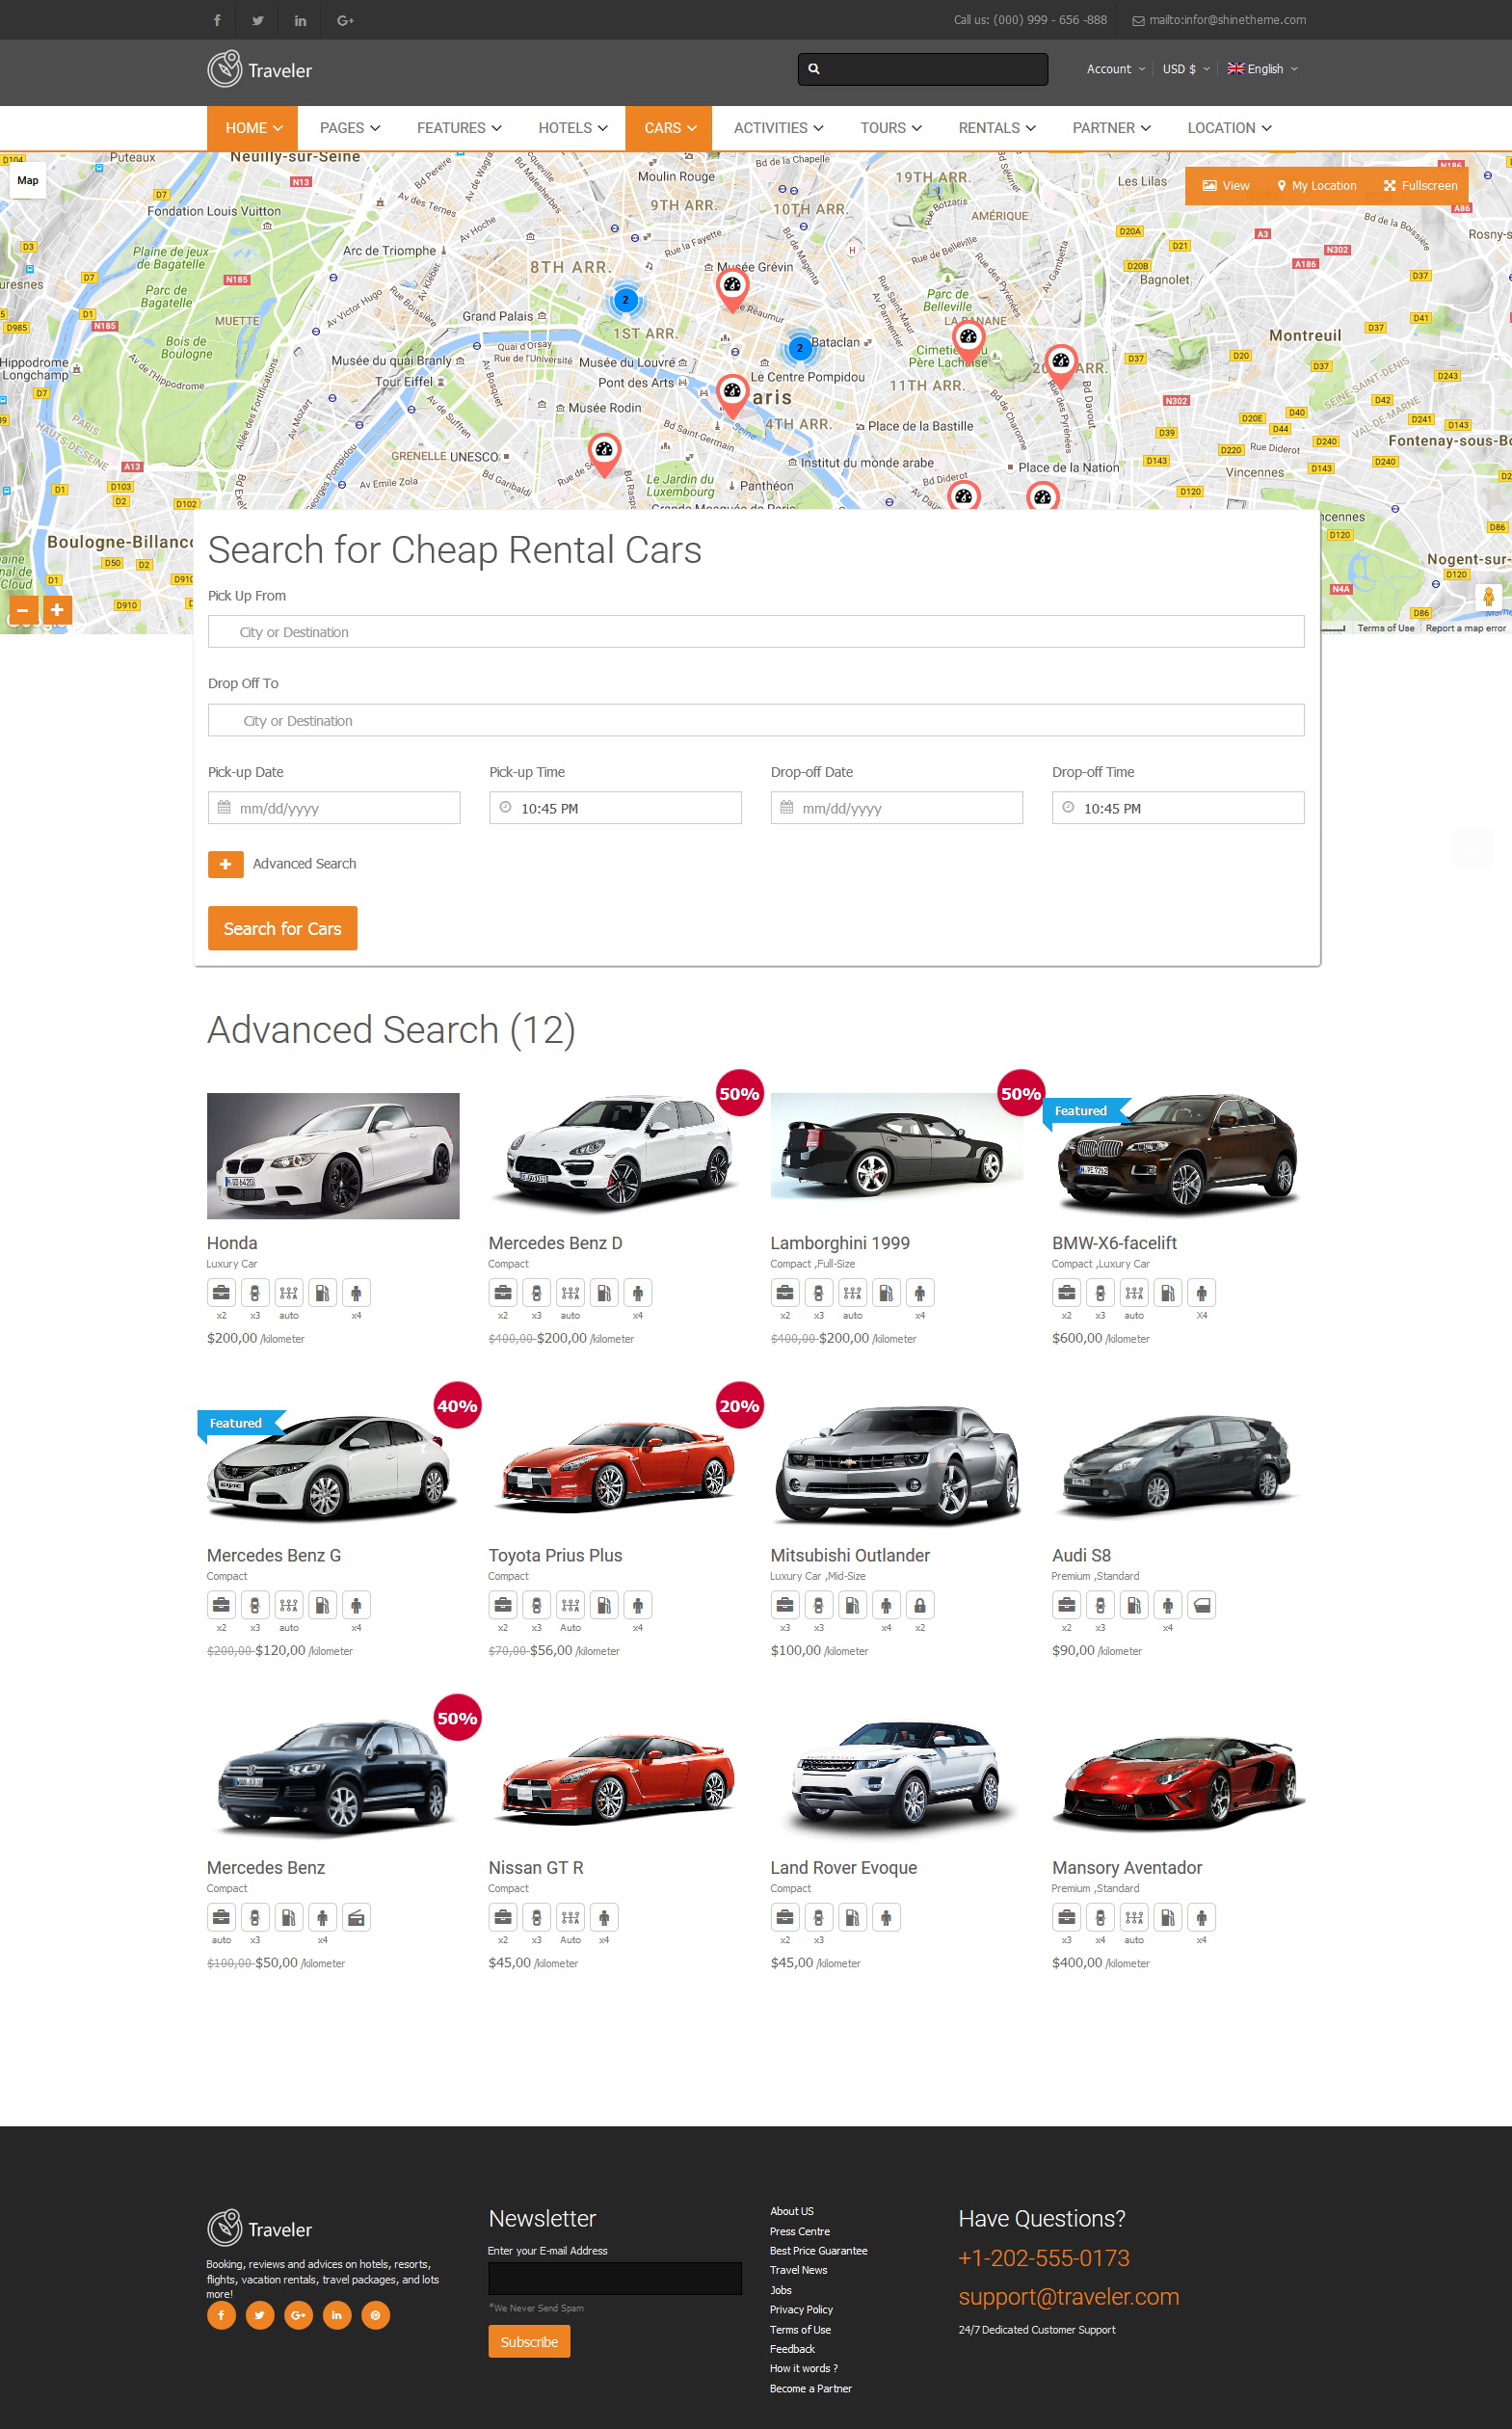Click the footer Dribbble circle icon
1512x2429 pixels.
[x=376, y=2315]
